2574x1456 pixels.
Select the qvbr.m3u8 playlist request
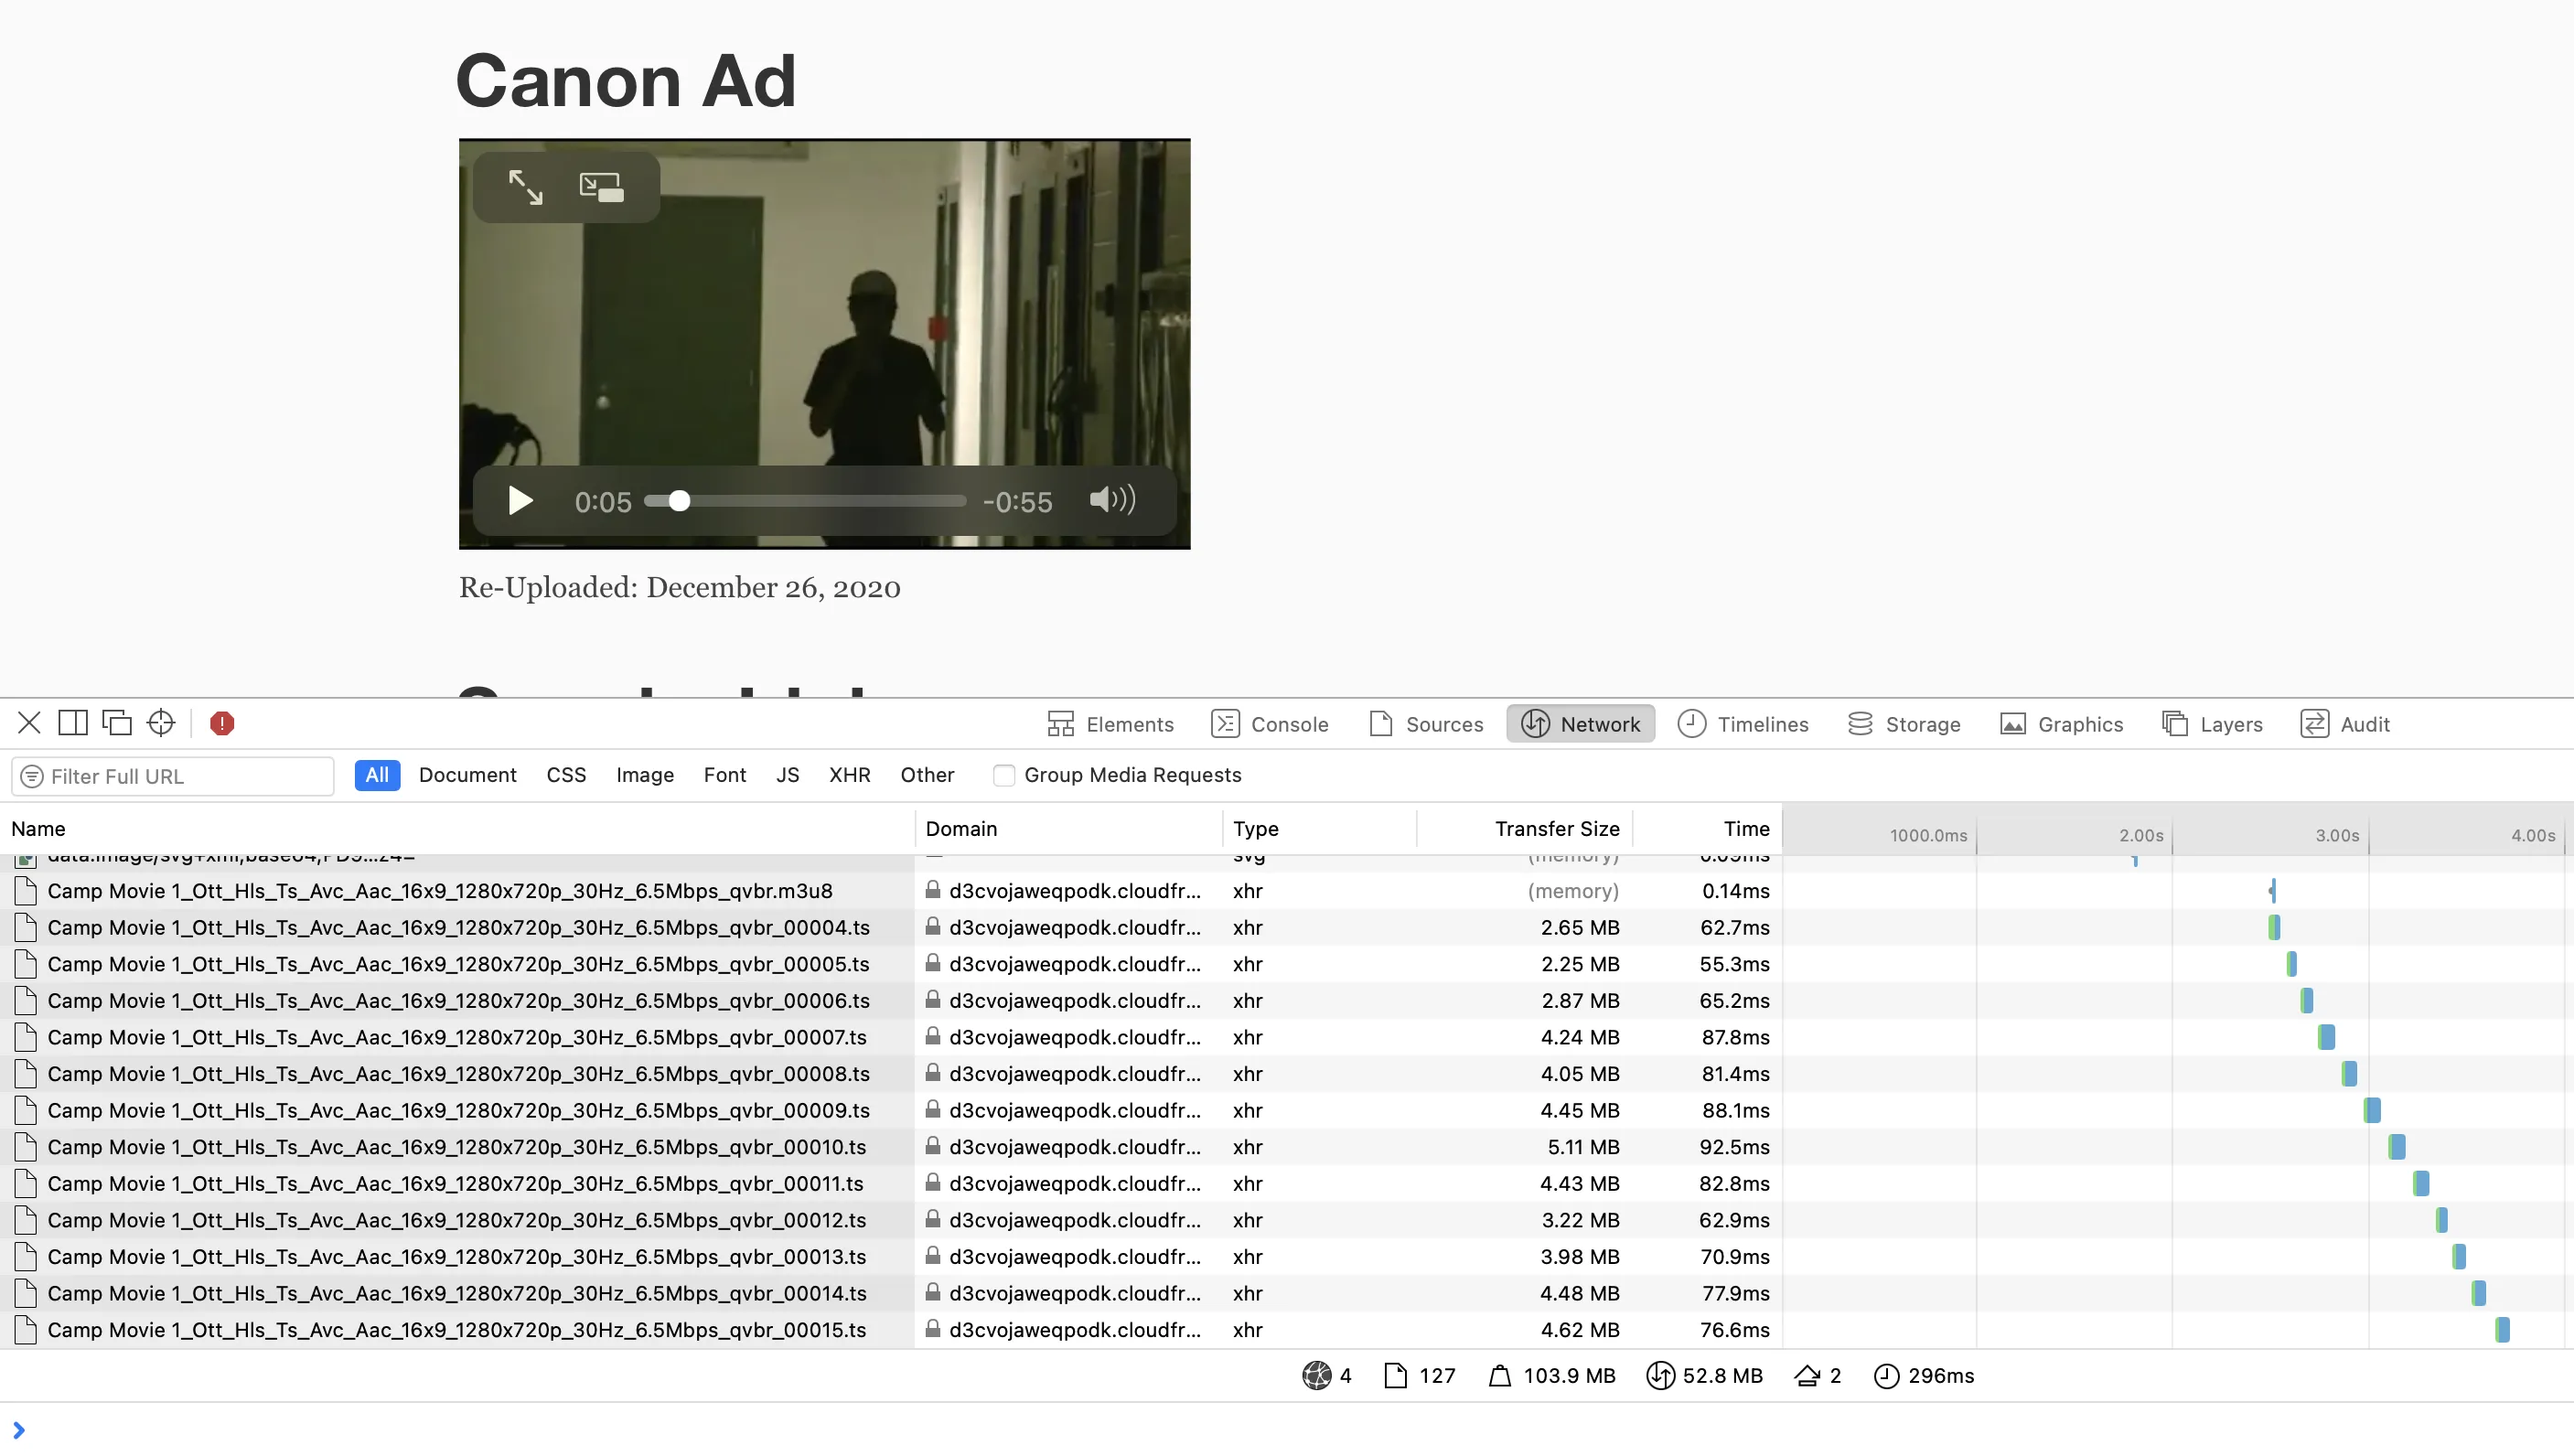[439, 891]
